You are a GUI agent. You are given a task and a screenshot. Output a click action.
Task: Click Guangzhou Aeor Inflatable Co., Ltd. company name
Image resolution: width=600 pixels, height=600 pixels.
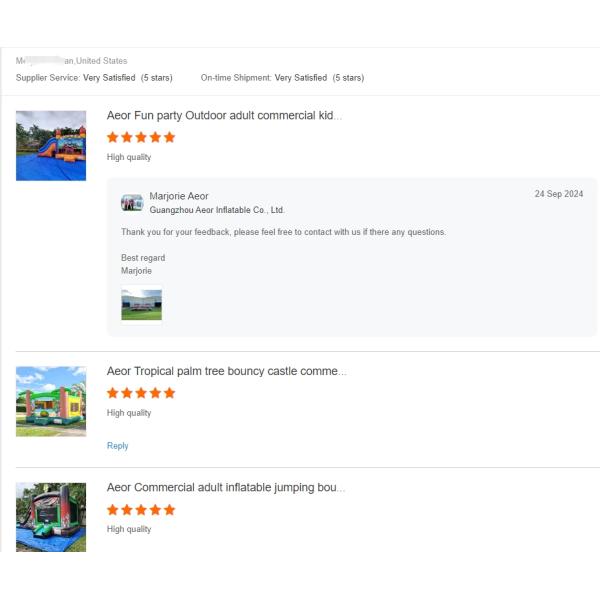[217, 210]
